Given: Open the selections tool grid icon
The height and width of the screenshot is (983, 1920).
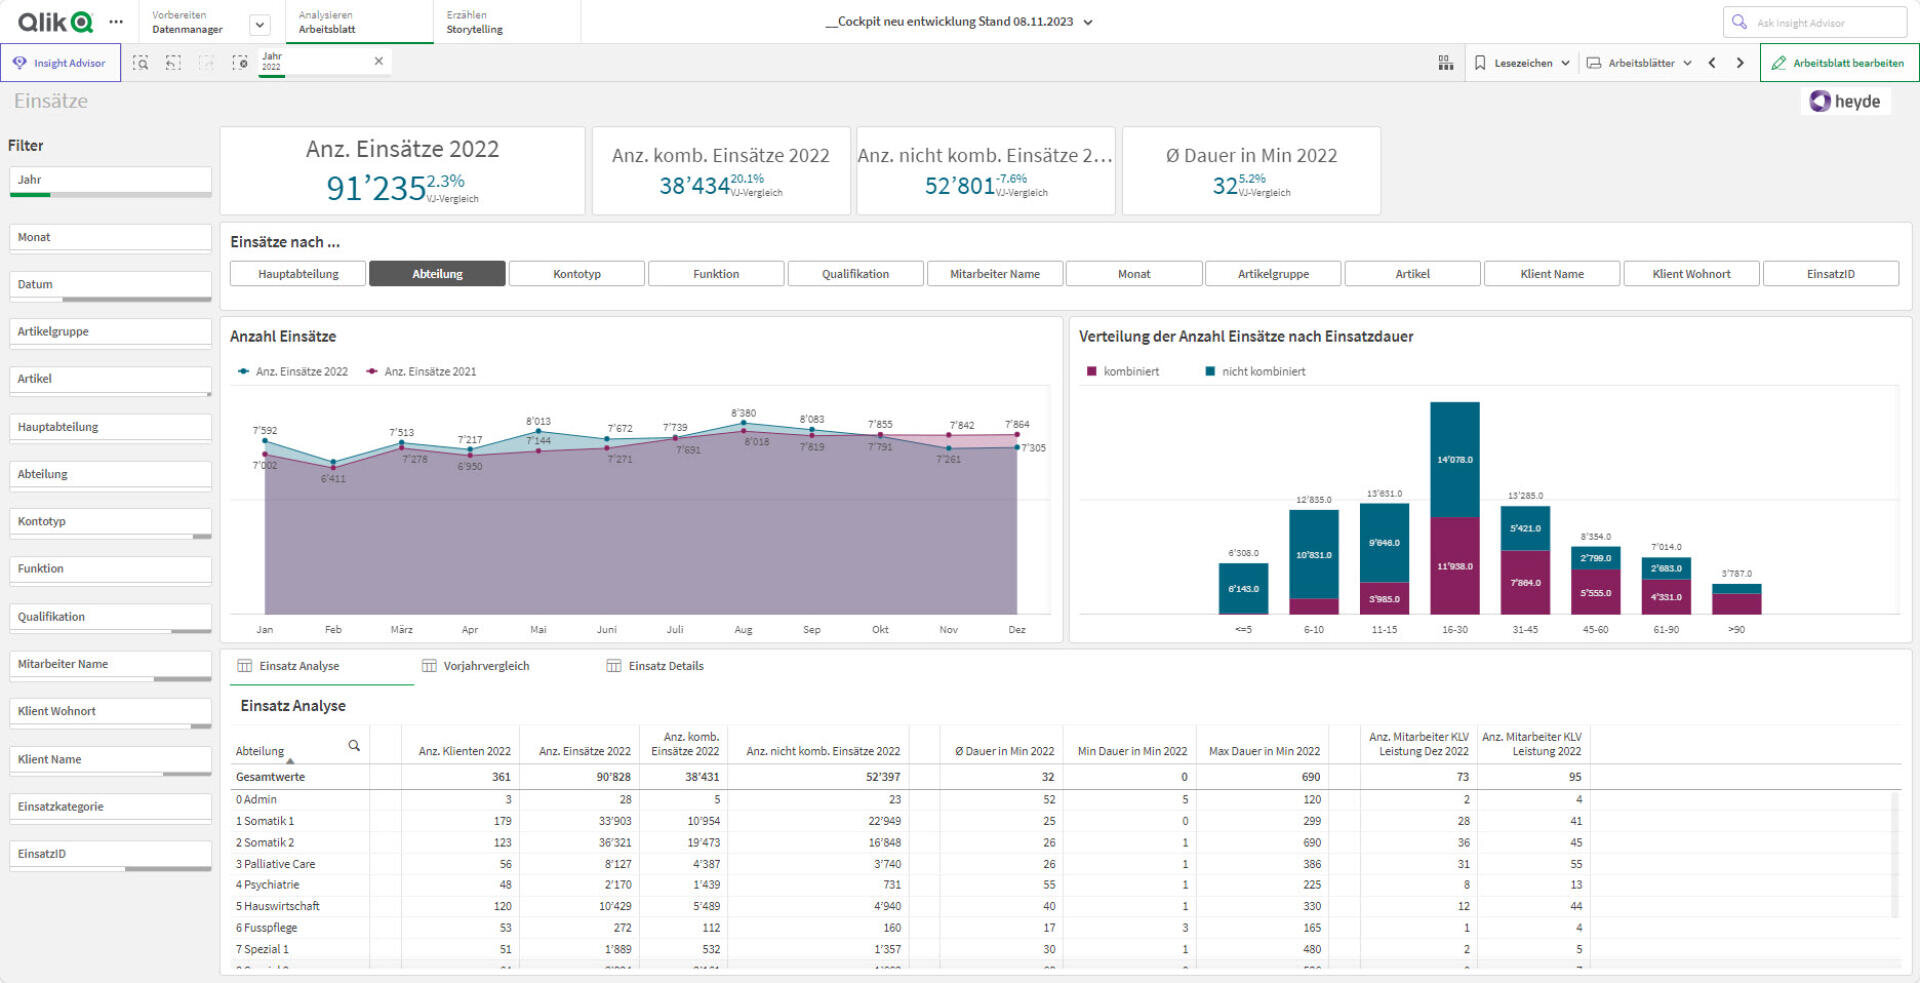Looking at the screenshot, I should [1445, 63].
